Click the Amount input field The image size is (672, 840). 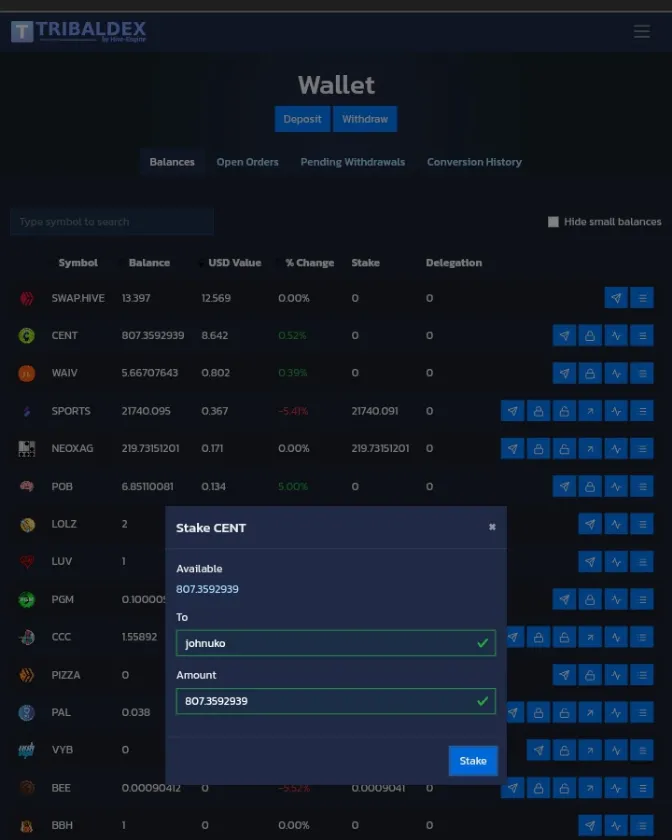click(x=335, y=701)
